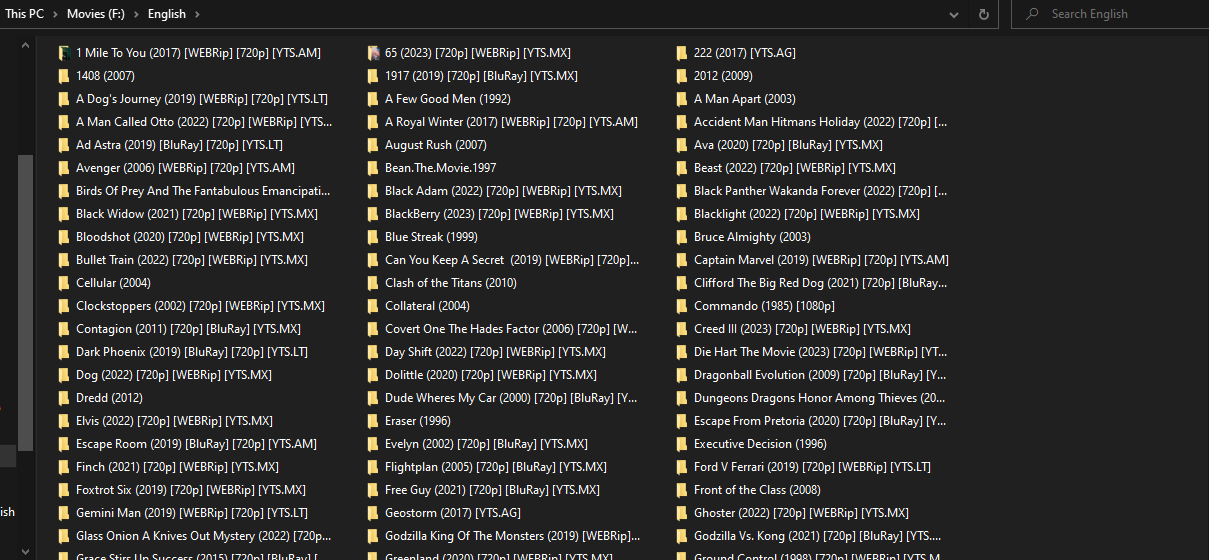Viewport: 1209px width, 560px height.
Task: Go to This PC in address bar
Action: point(26,14)
